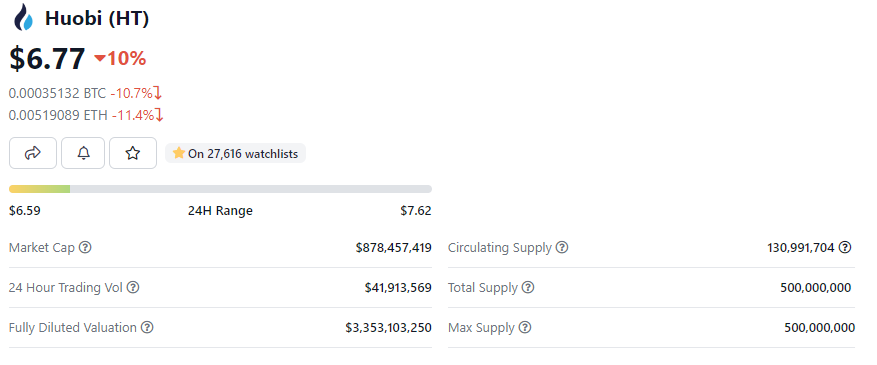Image resolution: width=877 pixels, height=365 pixels.
Task: Select the Huobi (HT) title
Action: pyautogui.click(x=97, y=18)
